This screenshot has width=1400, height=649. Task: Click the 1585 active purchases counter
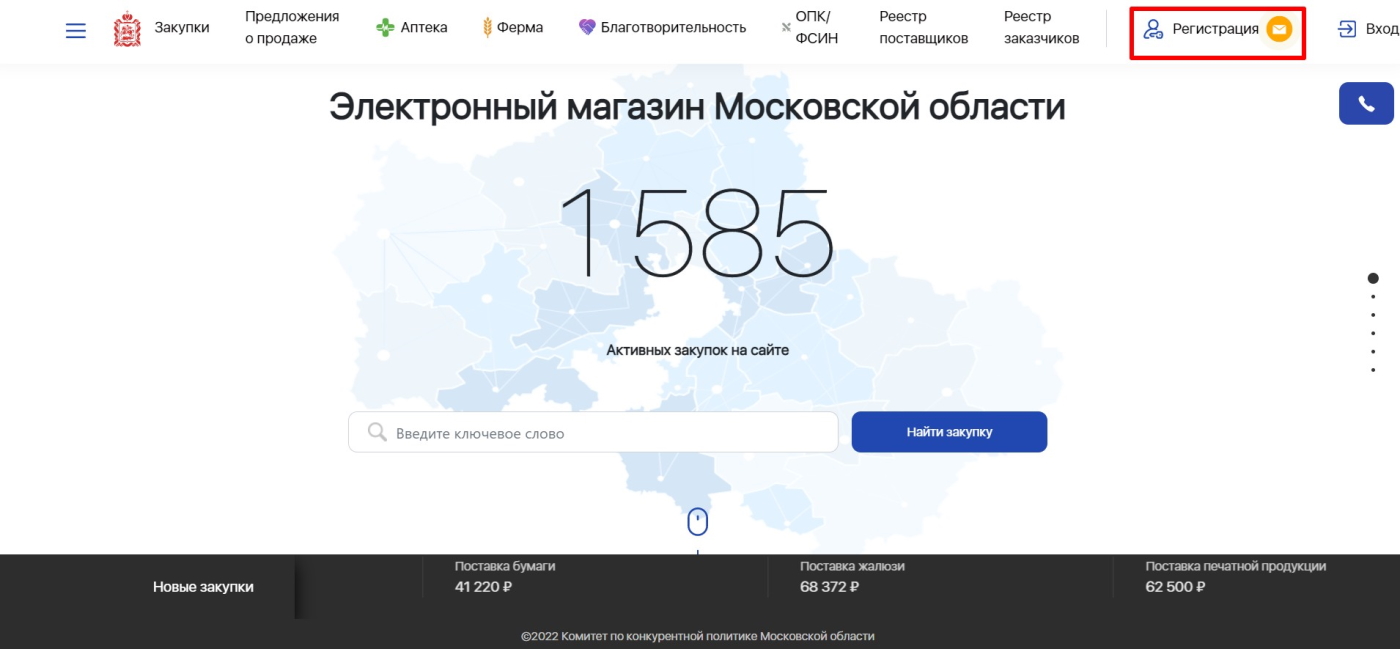[697, 231]
